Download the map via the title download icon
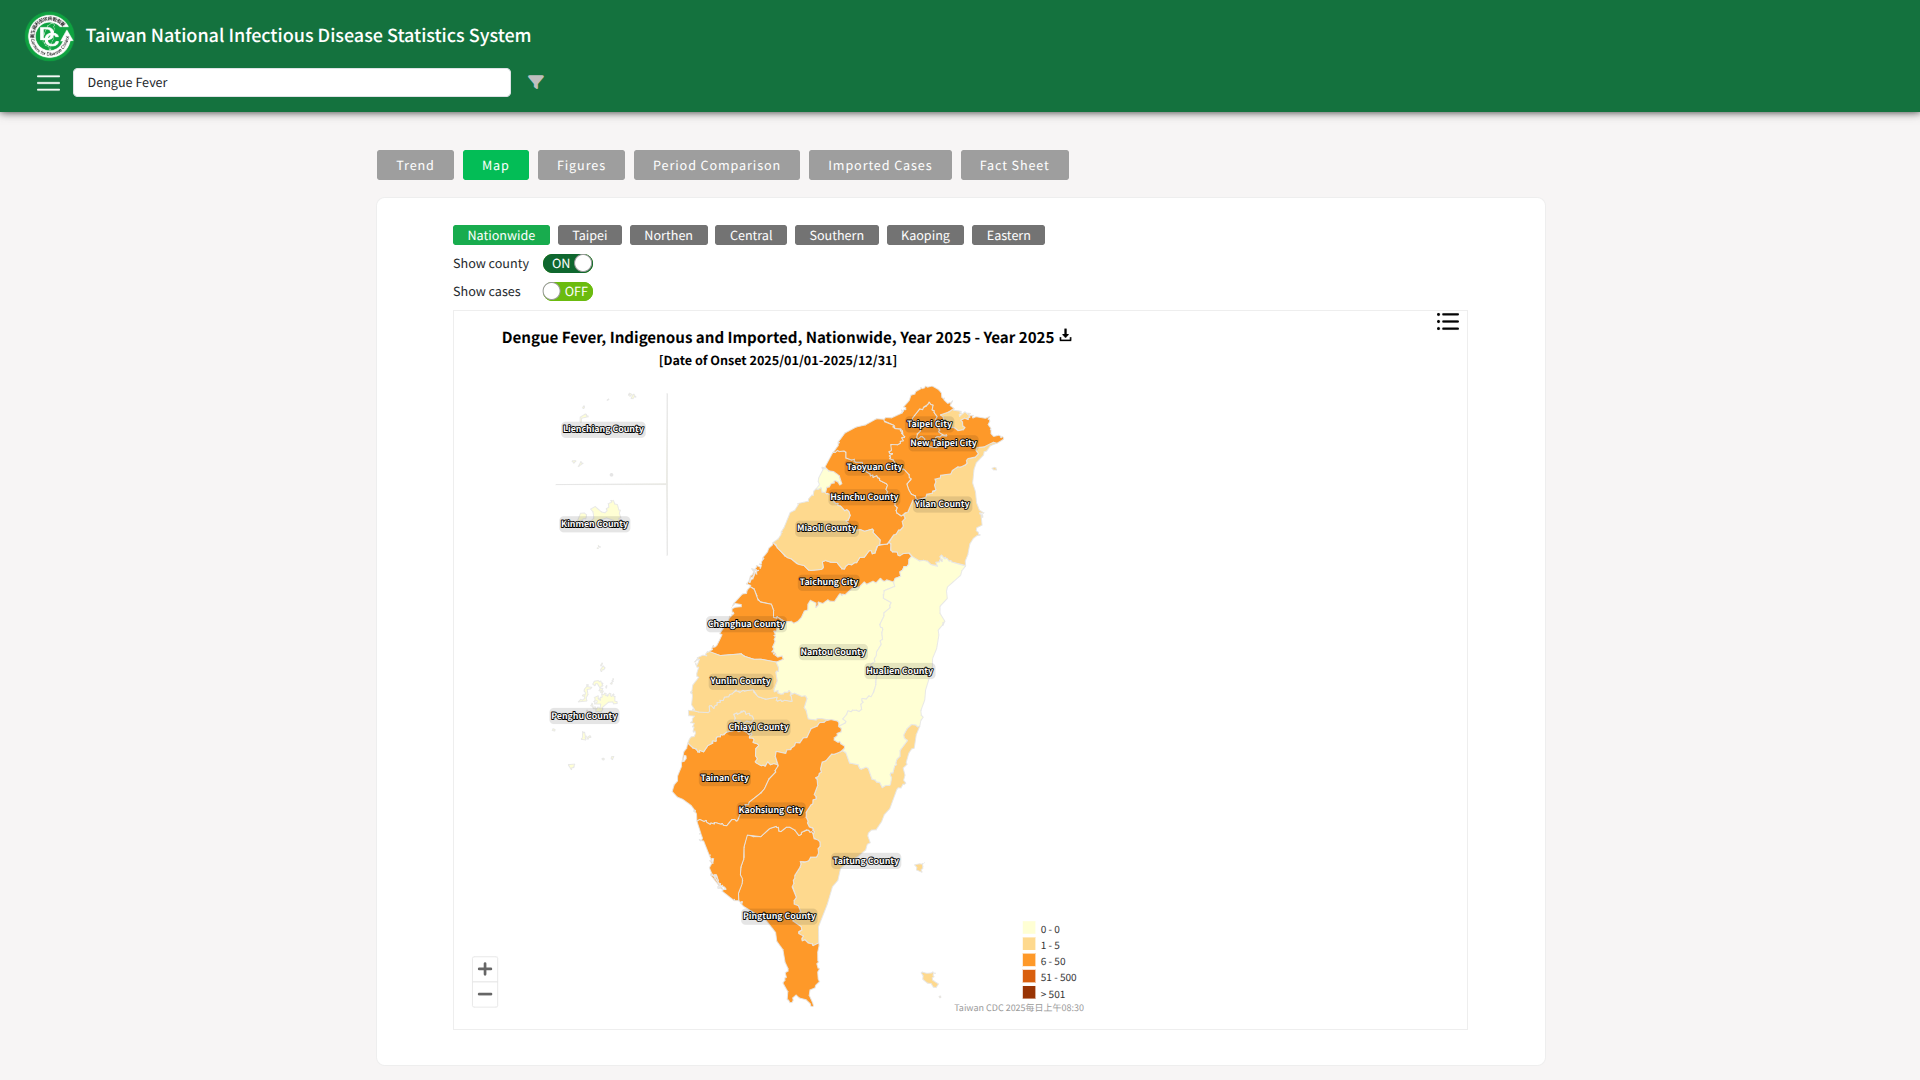The height and width of the screenshot is (1080, 1920). click(x=1065, y=336)
